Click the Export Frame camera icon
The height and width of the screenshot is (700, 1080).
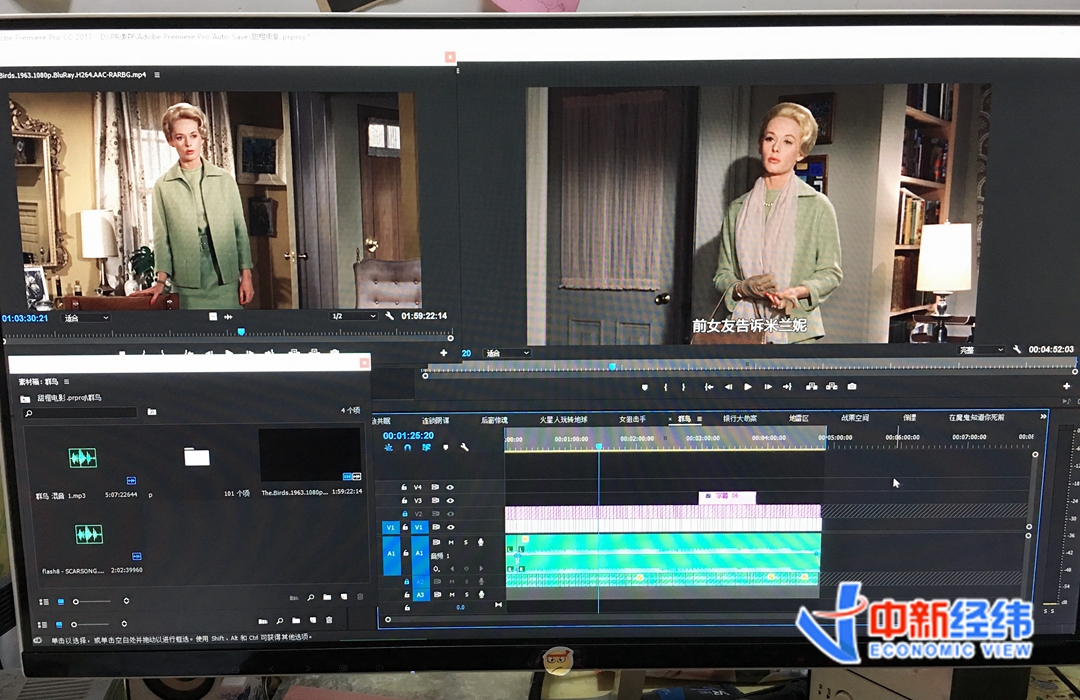[851, 387]
